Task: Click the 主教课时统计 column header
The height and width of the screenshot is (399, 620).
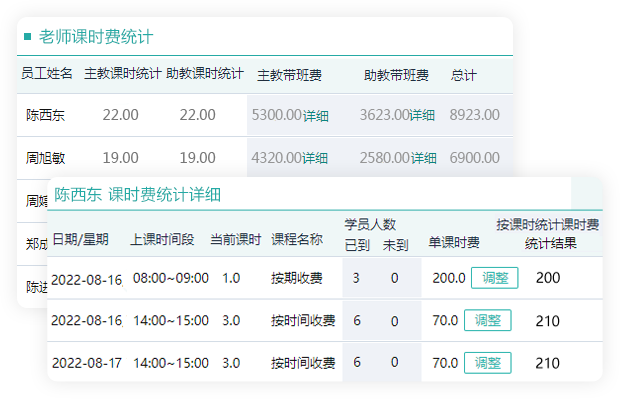Action: coord(123,74)
